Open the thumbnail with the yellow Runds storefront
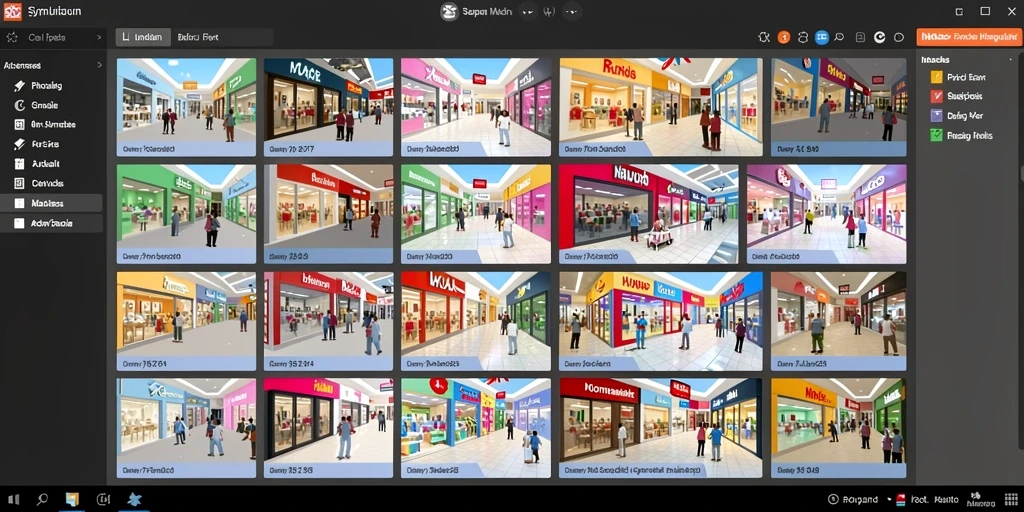The width and height of the screenshot is (1024, 512). point(661,107)
